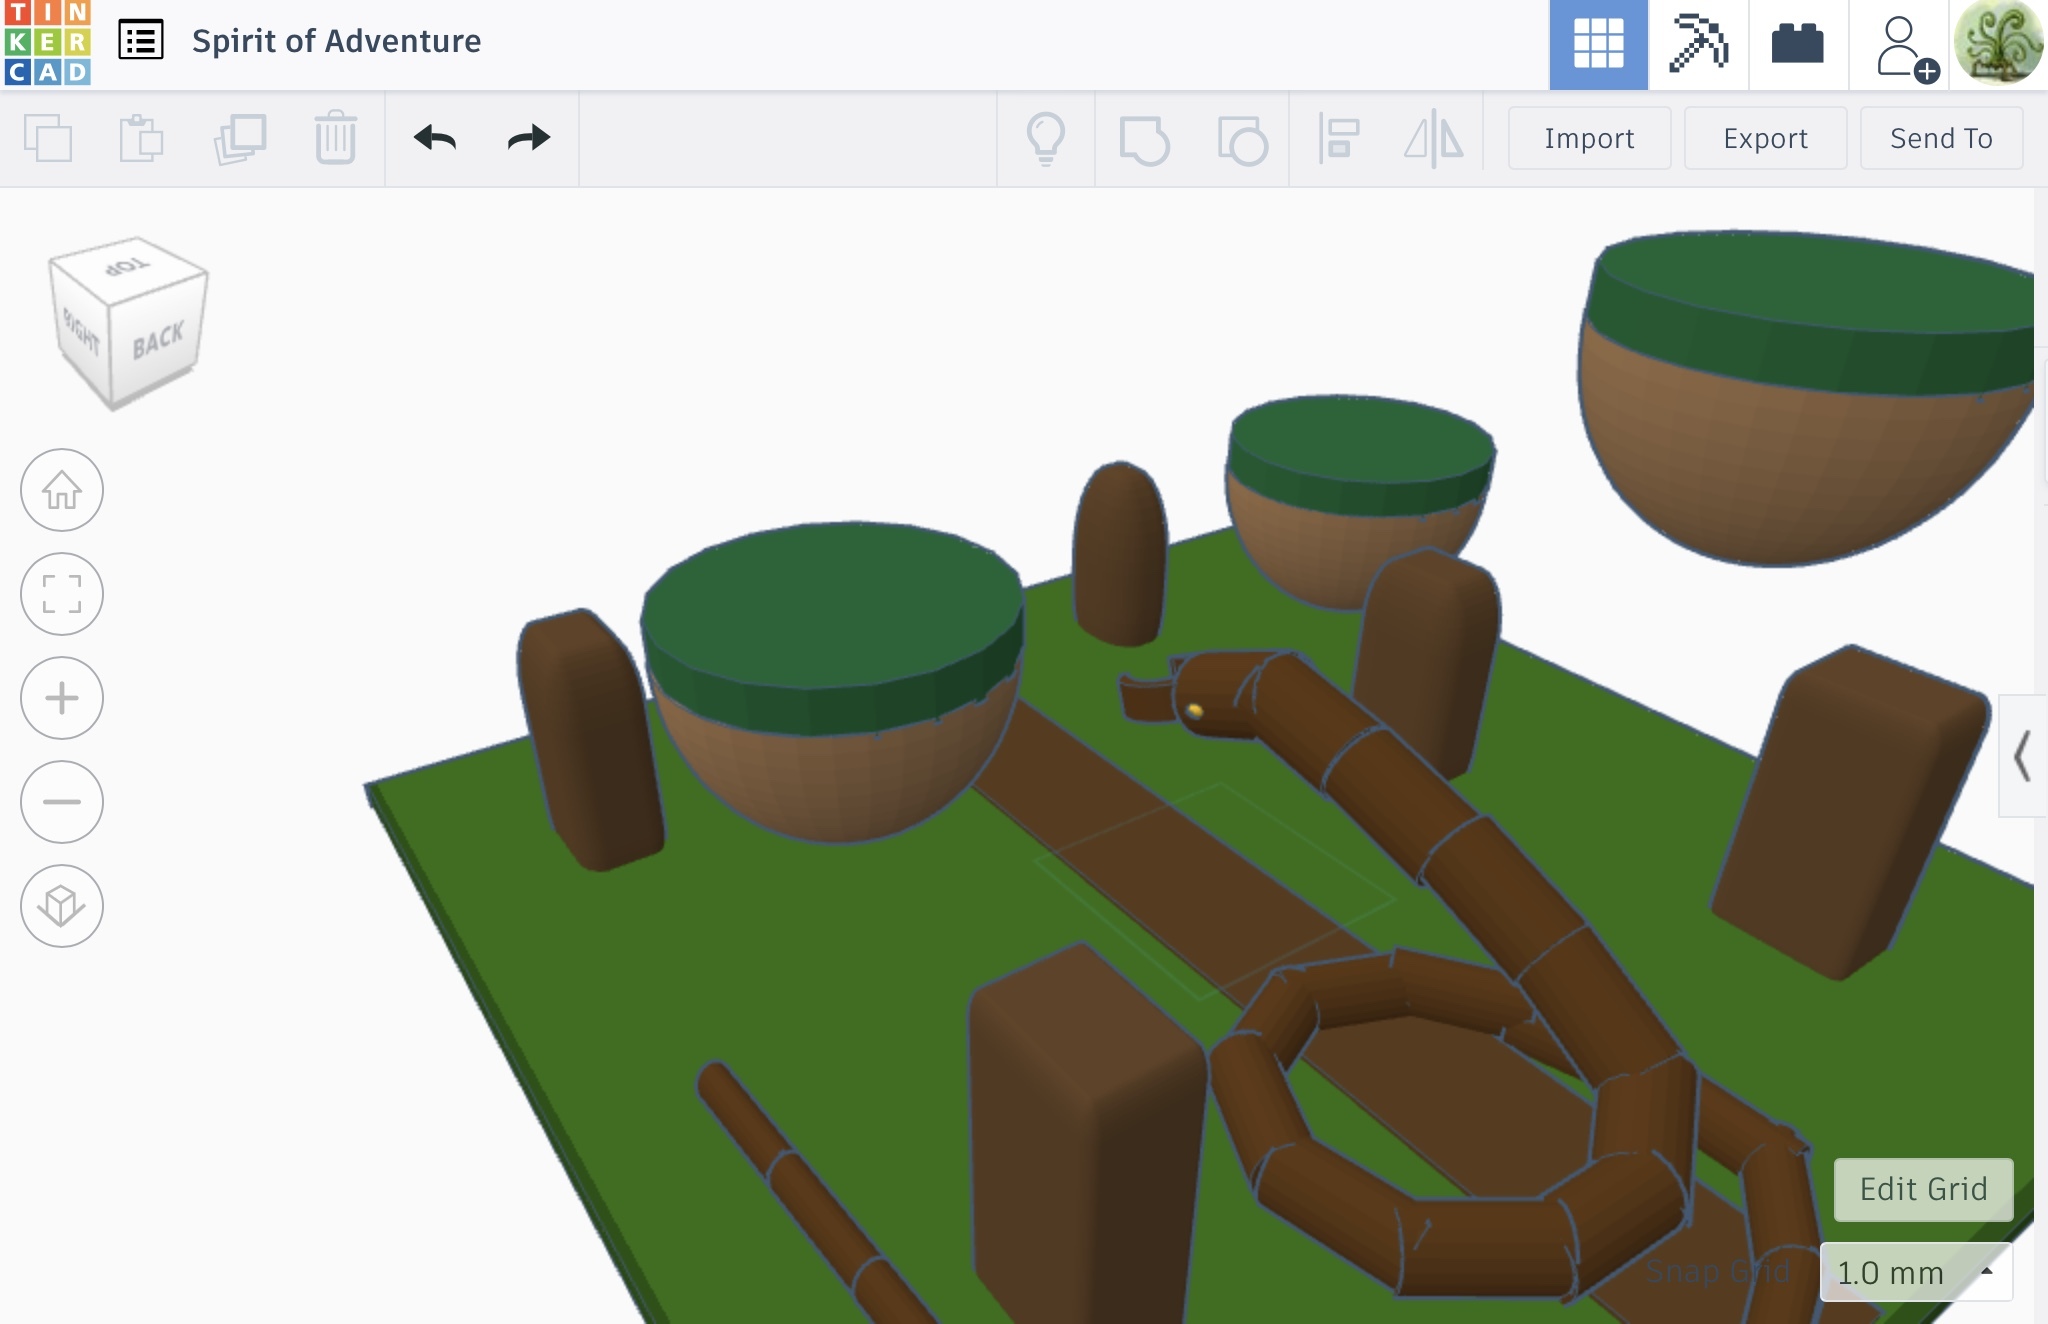This screenshot has height=1324, width=2048.
Task: Click the Send To button
Action: 1941,138
